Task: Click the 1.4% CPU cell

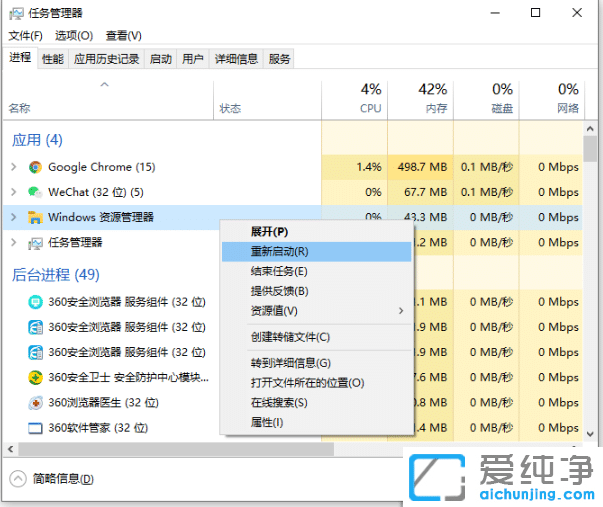Action: click(355, 167)
